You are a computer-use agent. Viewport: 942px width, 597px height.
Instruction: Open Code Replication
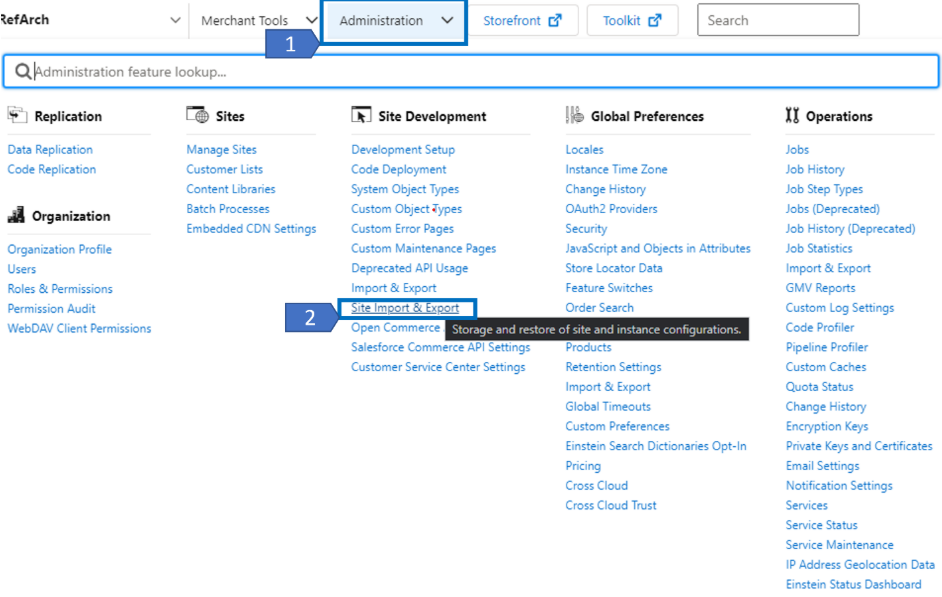click(52, 169)
